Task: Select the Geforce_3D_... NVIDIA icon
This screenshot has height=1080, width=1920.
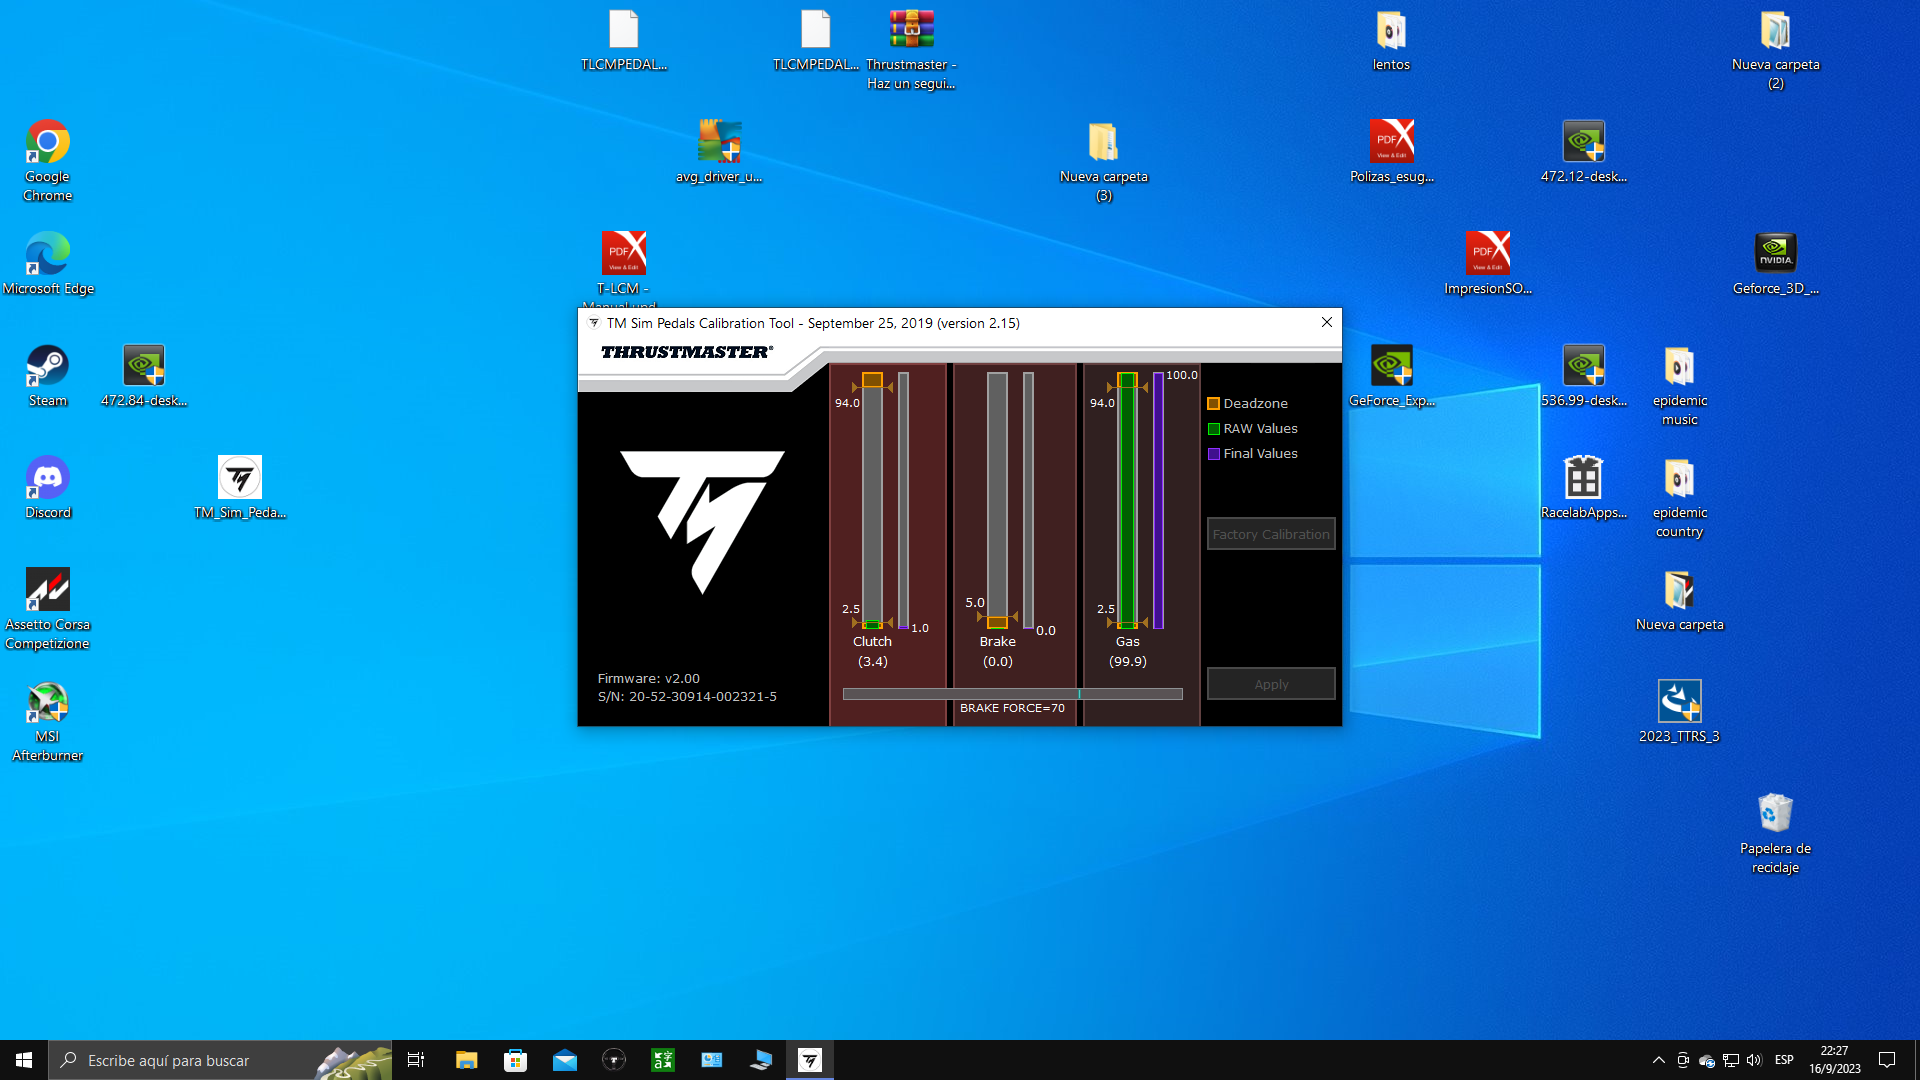Action: point(1775,263)
